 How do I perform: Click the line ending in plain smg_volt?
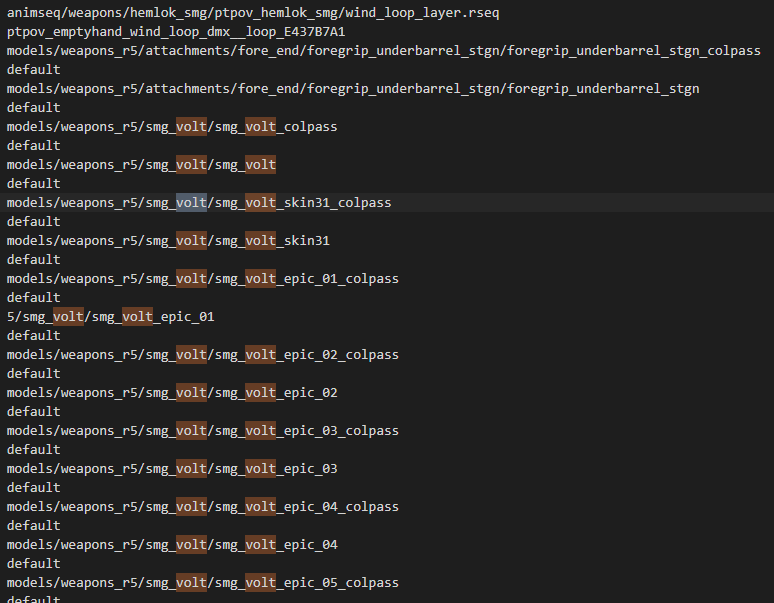pyautogui.click(x=141, y=165)
